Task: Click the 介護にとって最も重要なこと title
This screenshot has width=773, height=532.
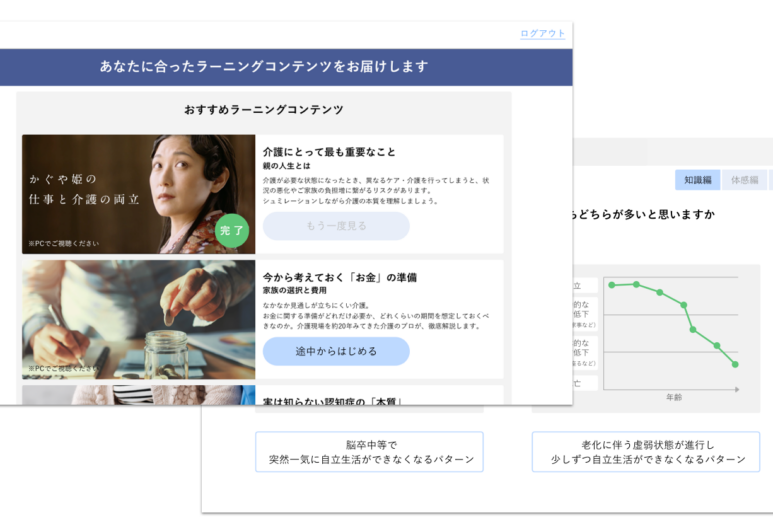Action: pos(329,152)
